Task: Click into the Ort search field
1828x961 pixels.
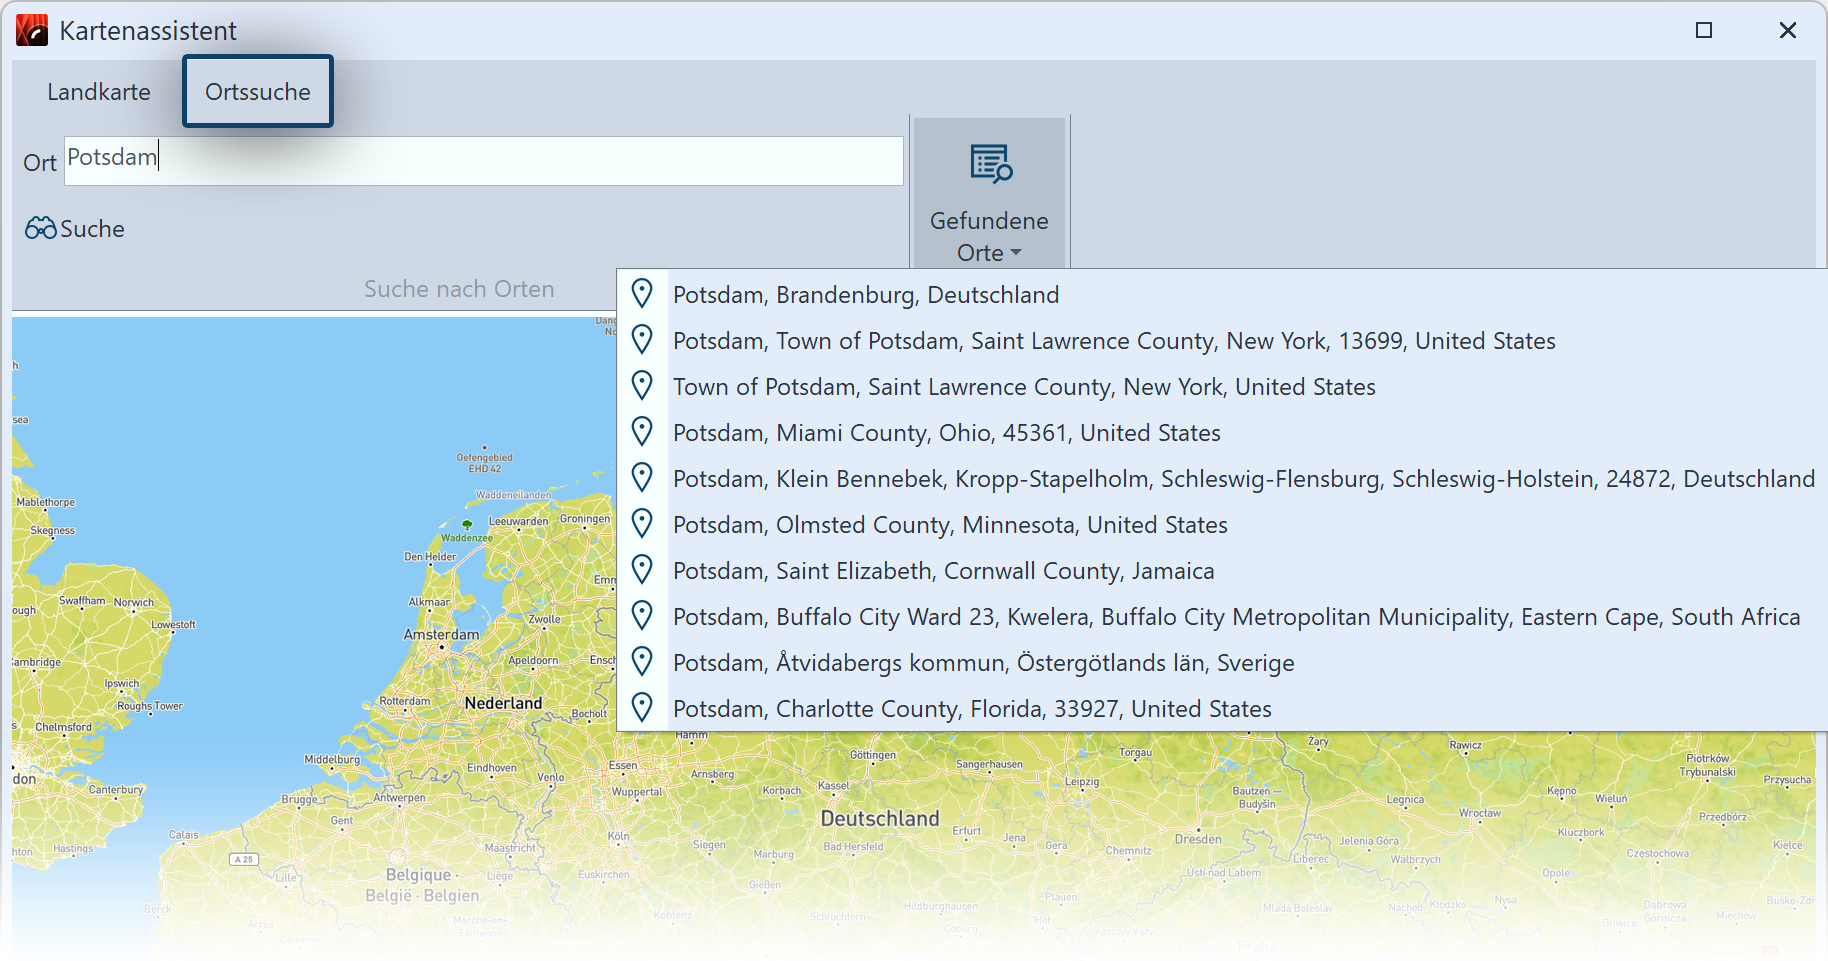Action: point(484,161)
